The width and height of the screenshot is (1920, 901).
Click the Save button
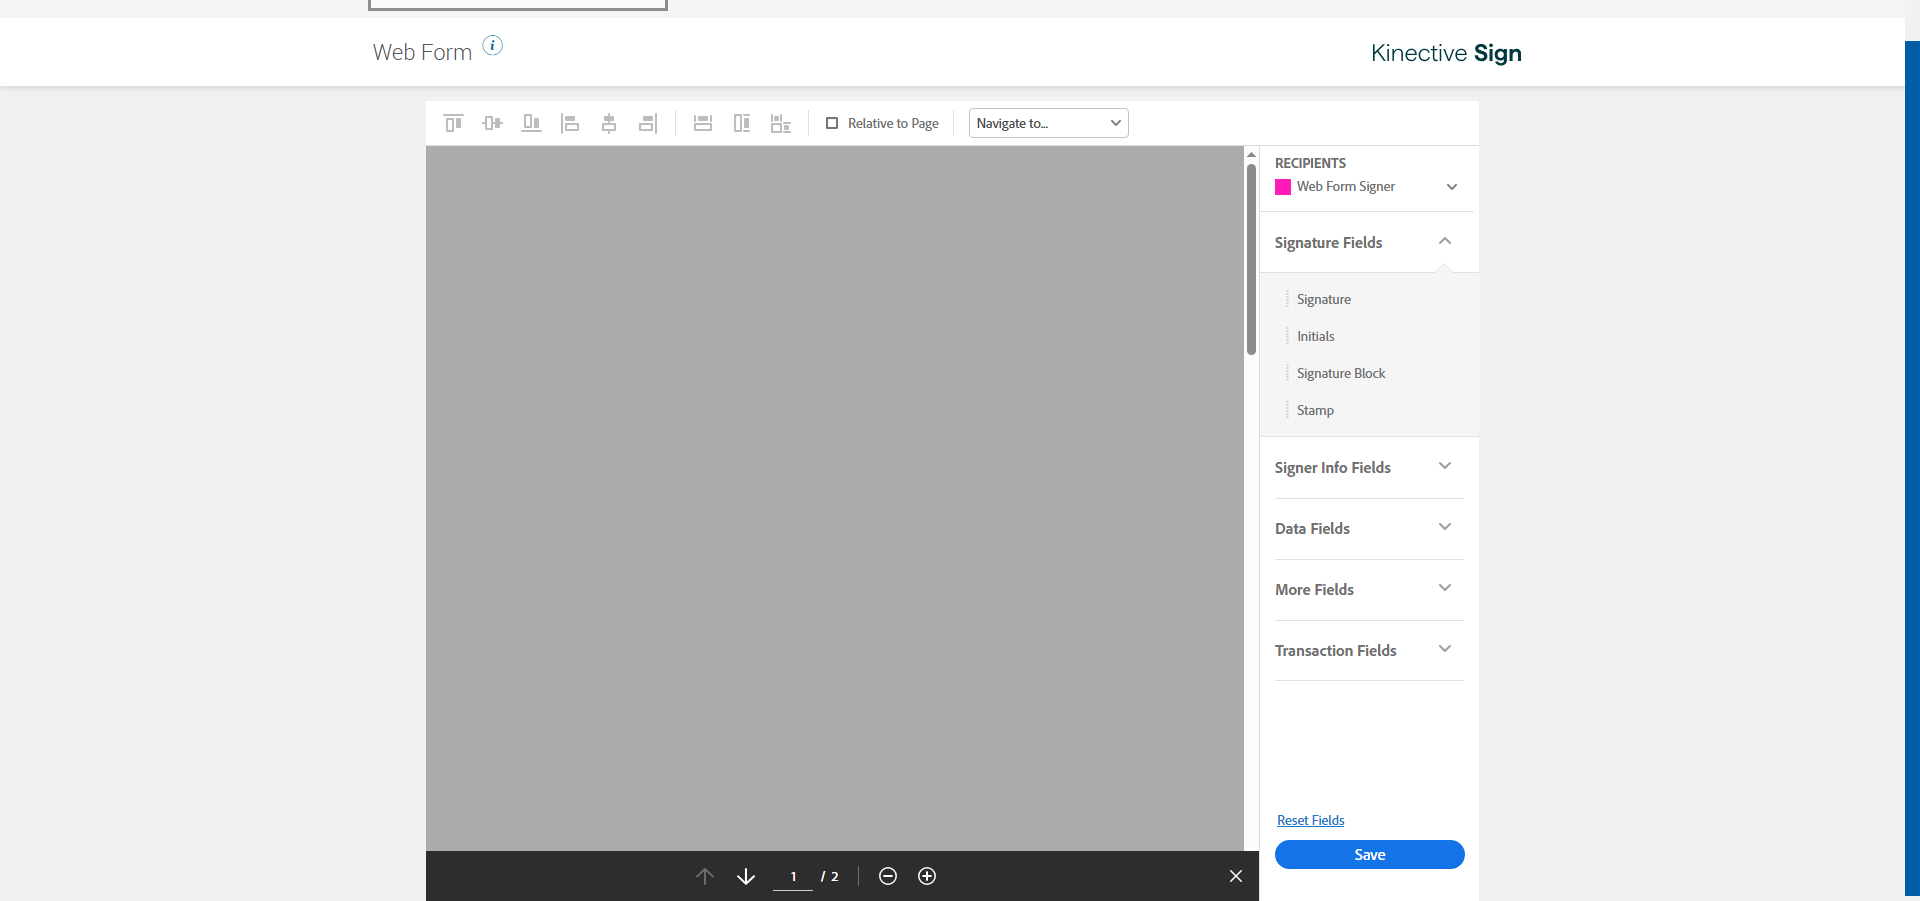click(x=1369, y=854)
